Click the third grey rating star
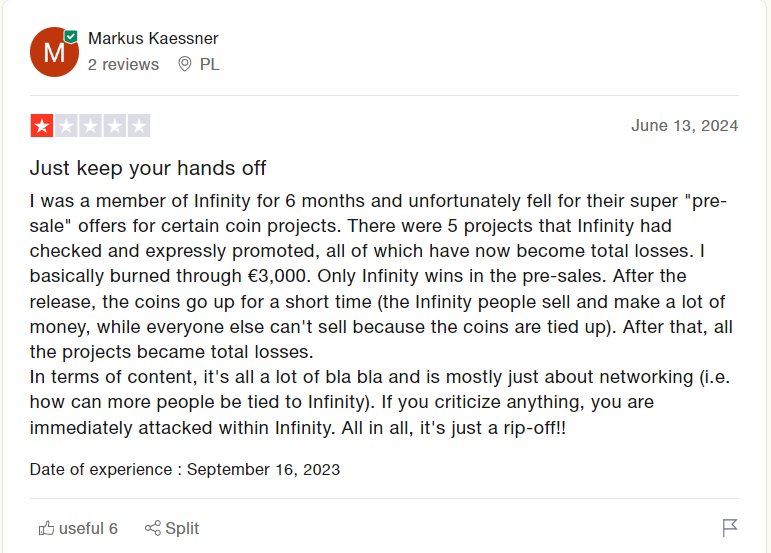771x553 pixels. [90, 126]
